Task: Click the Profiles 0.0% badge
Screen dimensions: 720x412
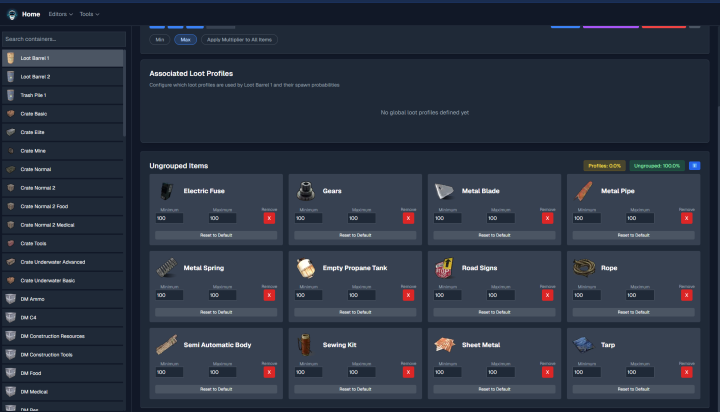Action: [604, 166]
